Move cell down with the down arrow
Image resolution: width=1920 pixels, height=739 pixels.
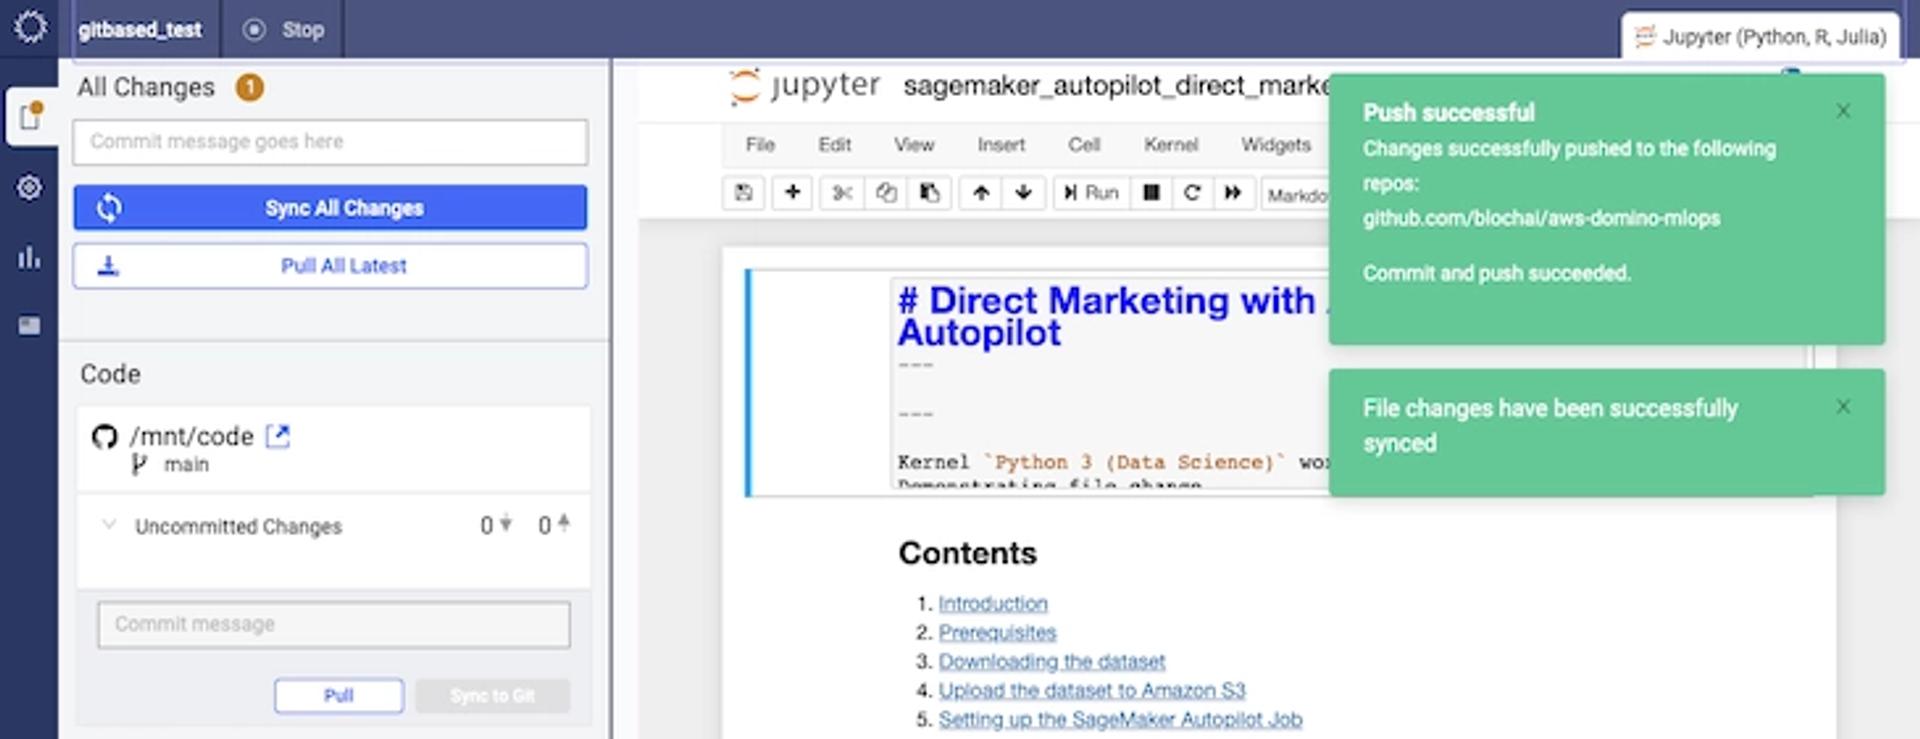pyautogui.click(x=1023, y=193)
